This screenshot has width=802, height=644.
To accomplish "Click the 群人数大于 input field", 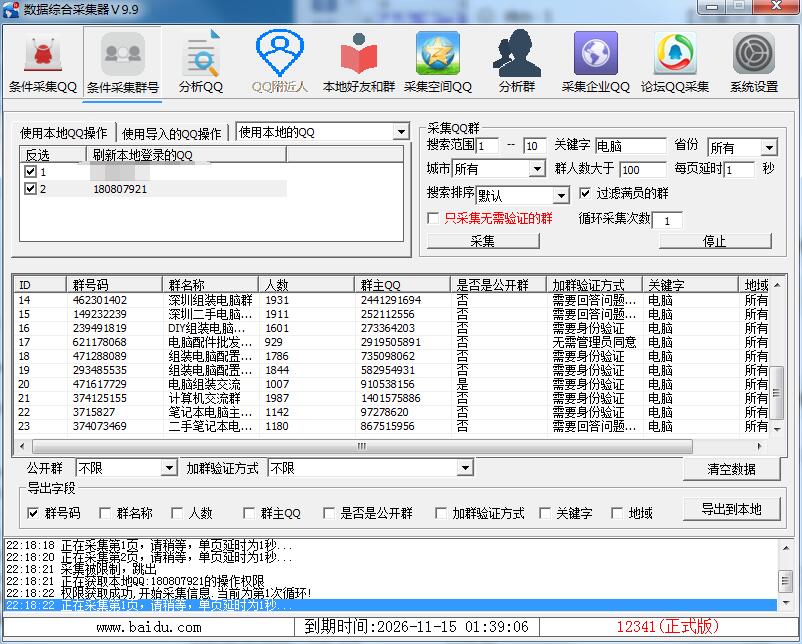I will pos(643,169).
